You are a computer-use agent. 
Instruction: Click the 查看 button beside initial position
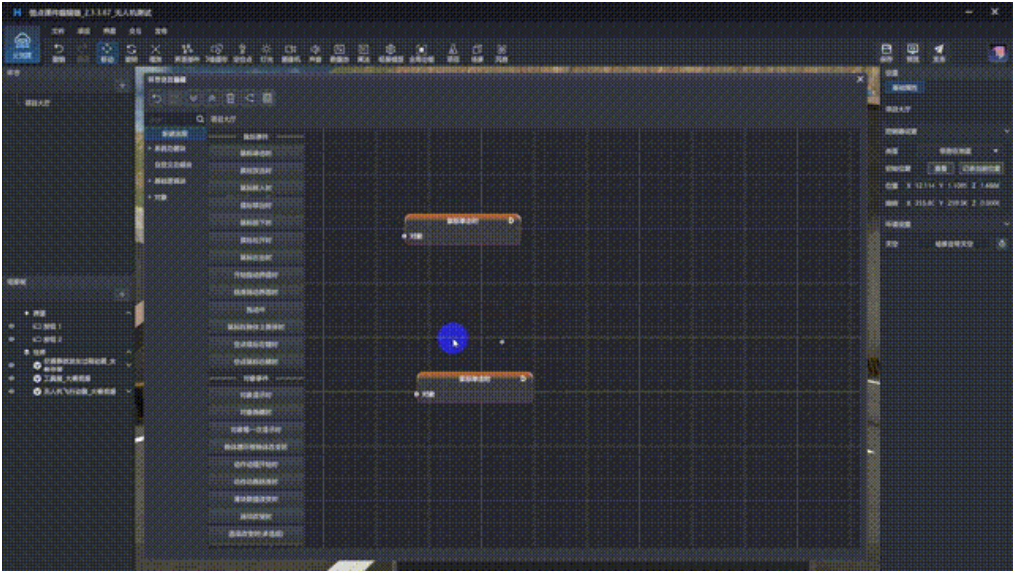pos(941,168)
